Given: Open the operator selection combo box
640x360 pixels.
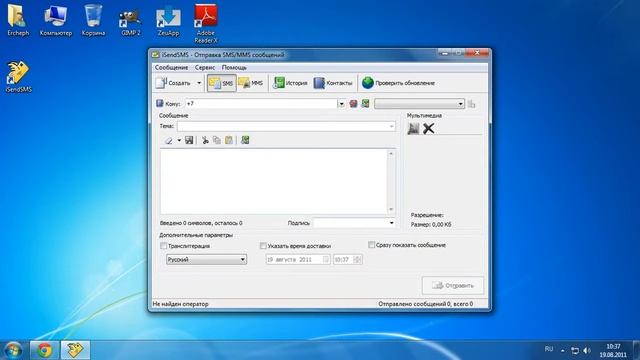Looking at the screenshot, I should coord(420,104).
